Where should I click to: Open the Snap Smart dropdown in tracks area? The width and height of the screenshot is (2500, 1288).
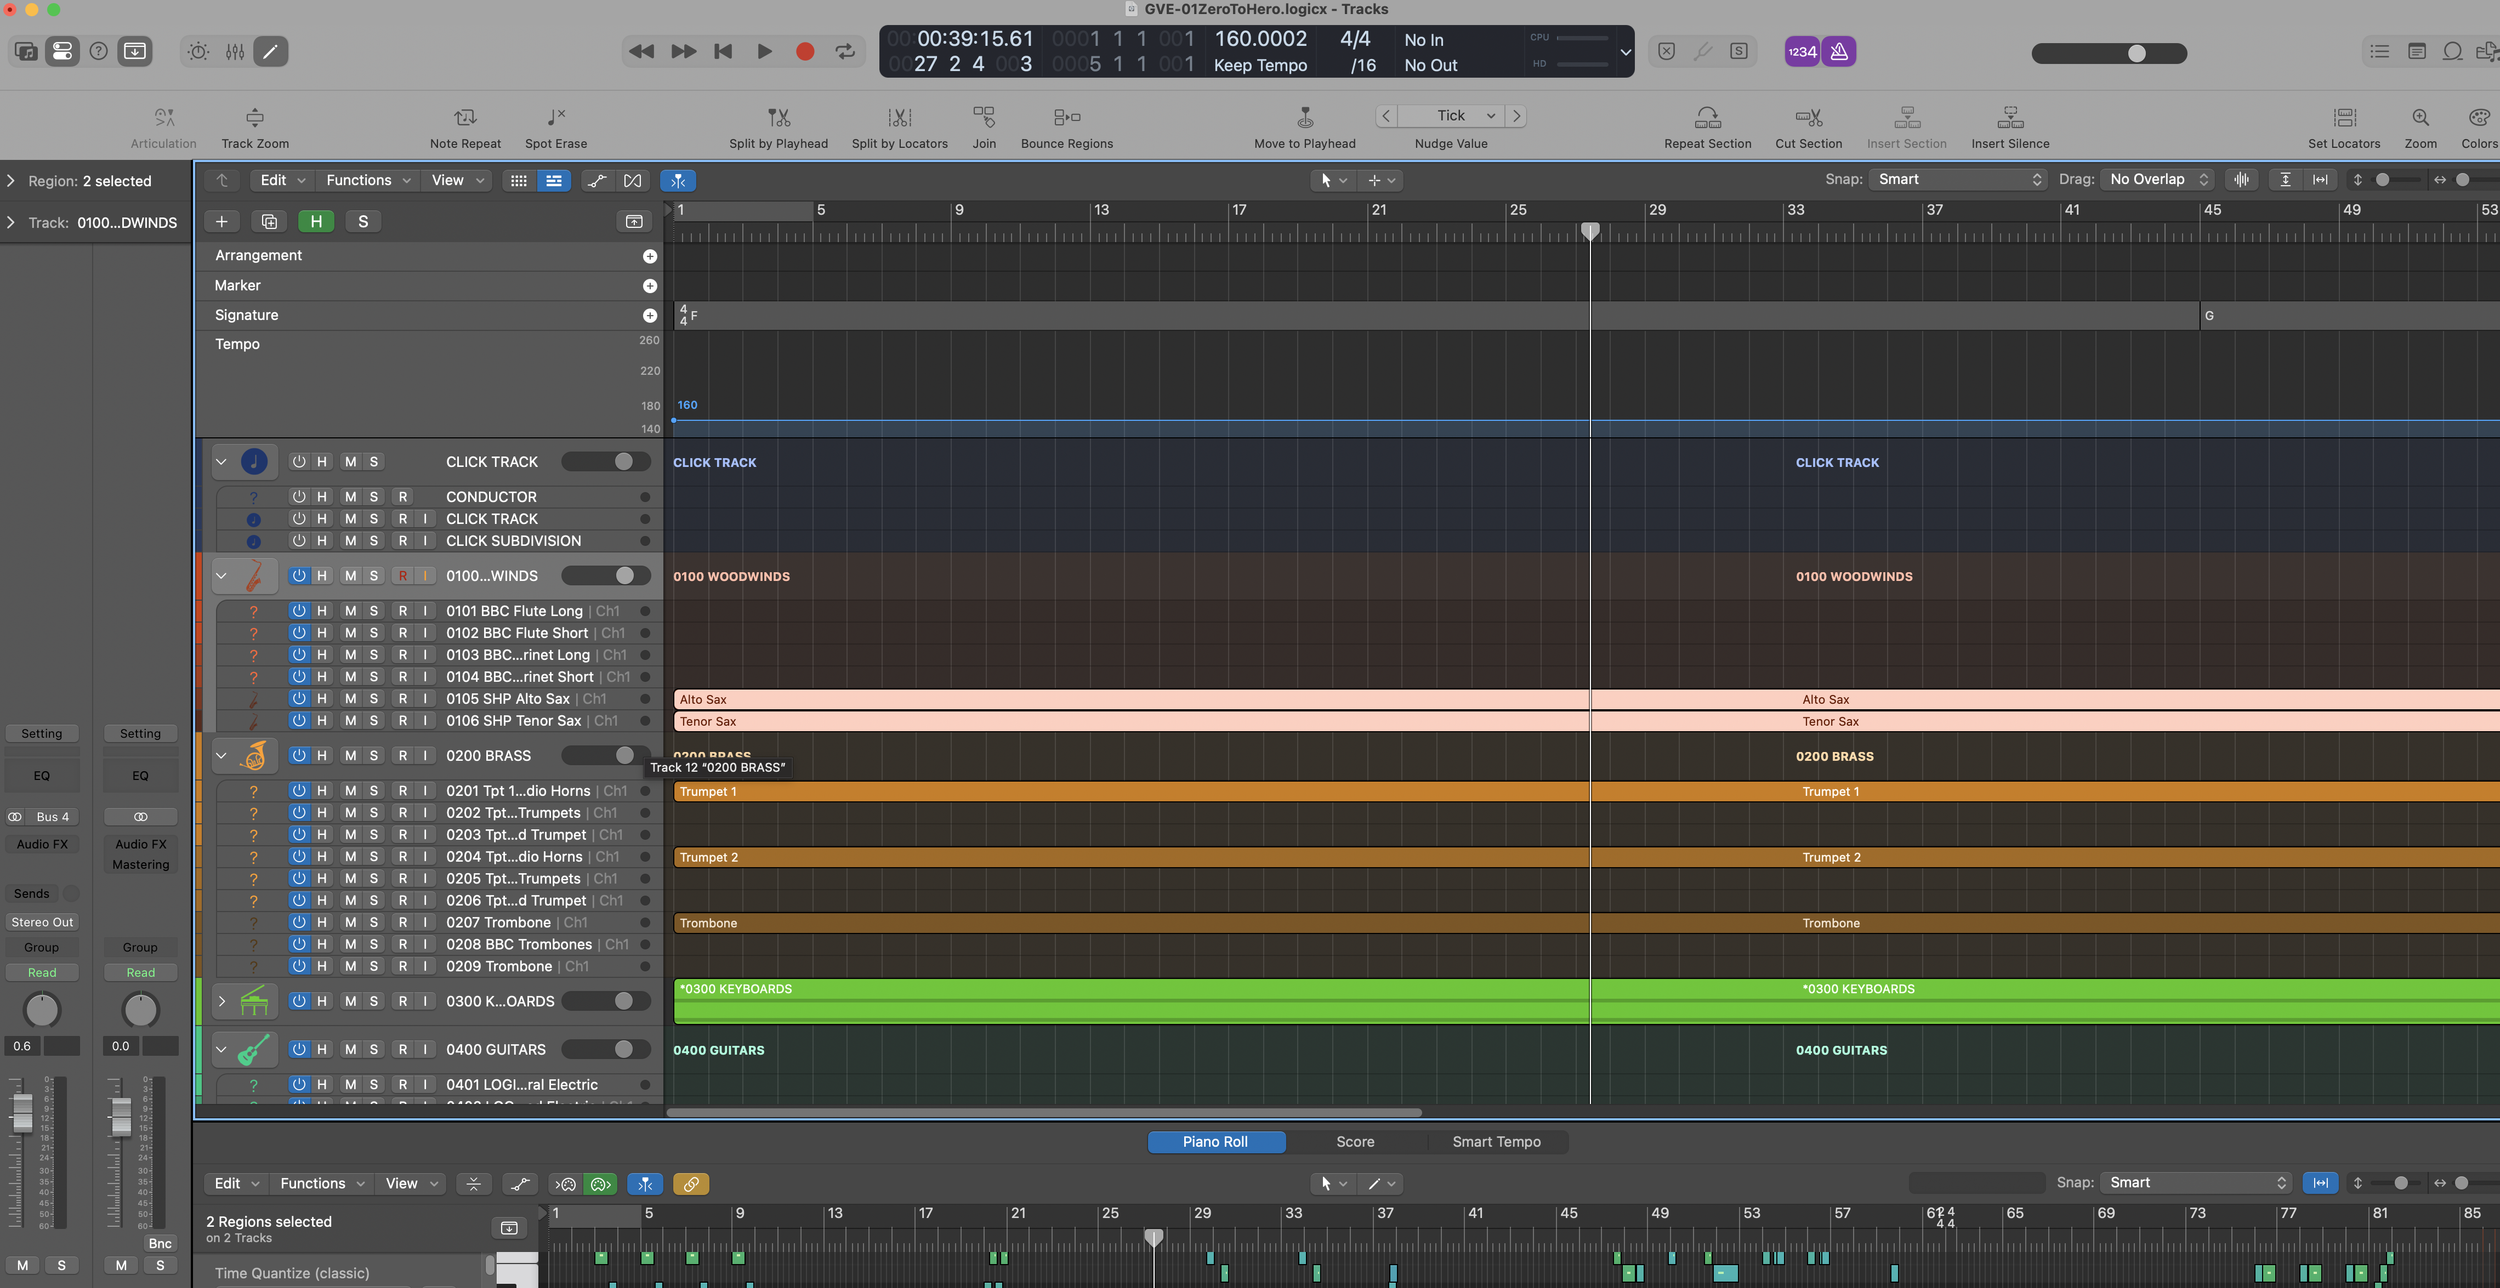(1958, 180)
